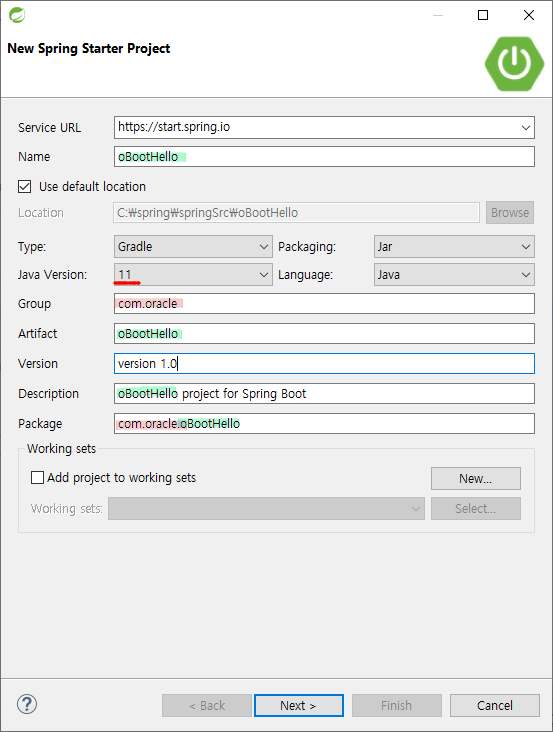Maximize the dialog window
This screenshot has height=732, width=553.
click(x=483, y=15)
